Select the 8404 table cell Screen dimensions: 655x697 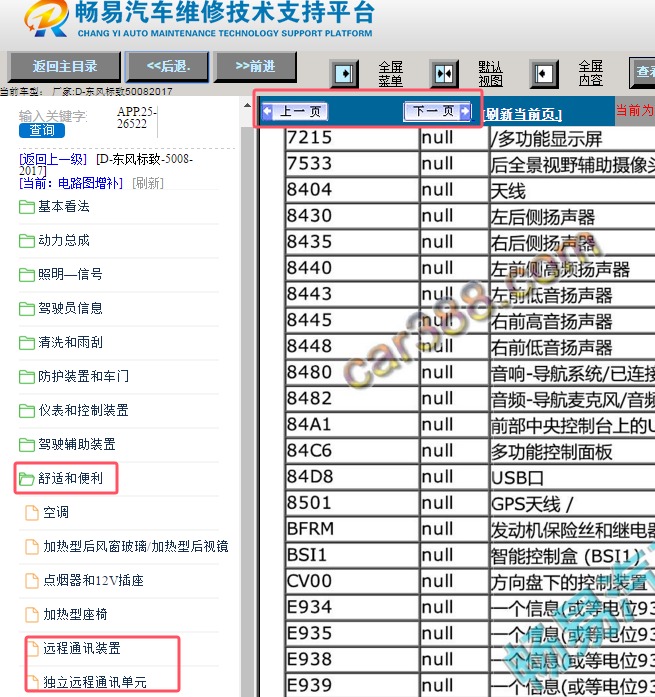(x=352, y=190)
